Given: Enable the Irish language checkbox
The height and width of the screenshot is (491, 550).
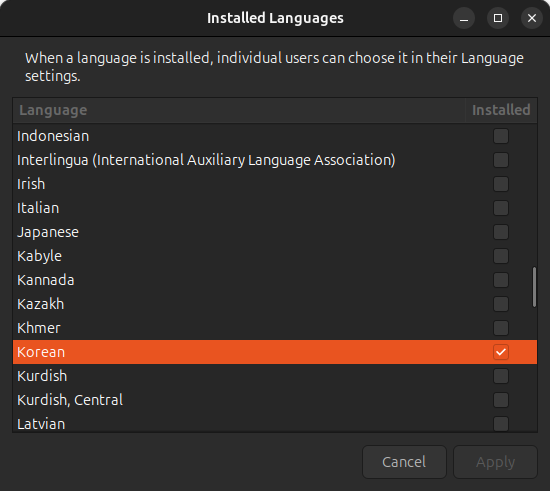Looking at the screenshot, I should pyautogui.click(x=501, y=184).
